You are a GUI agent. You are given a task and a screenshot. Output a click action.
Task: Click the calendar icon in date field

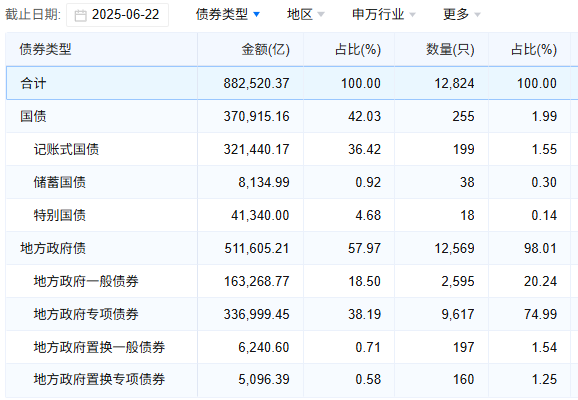pyautogui.click(x=80, y=15)
